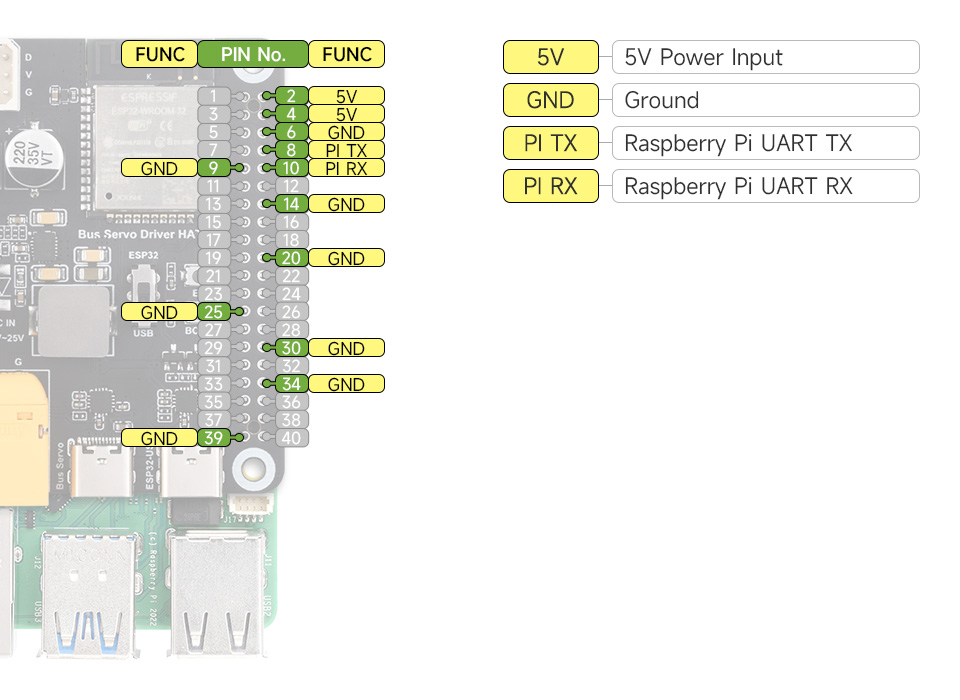The width and height of the screenshot is (960, 700).
Task: Click the GND label beside pin 20
Action: pyautogui.click(x=347, y=258)
